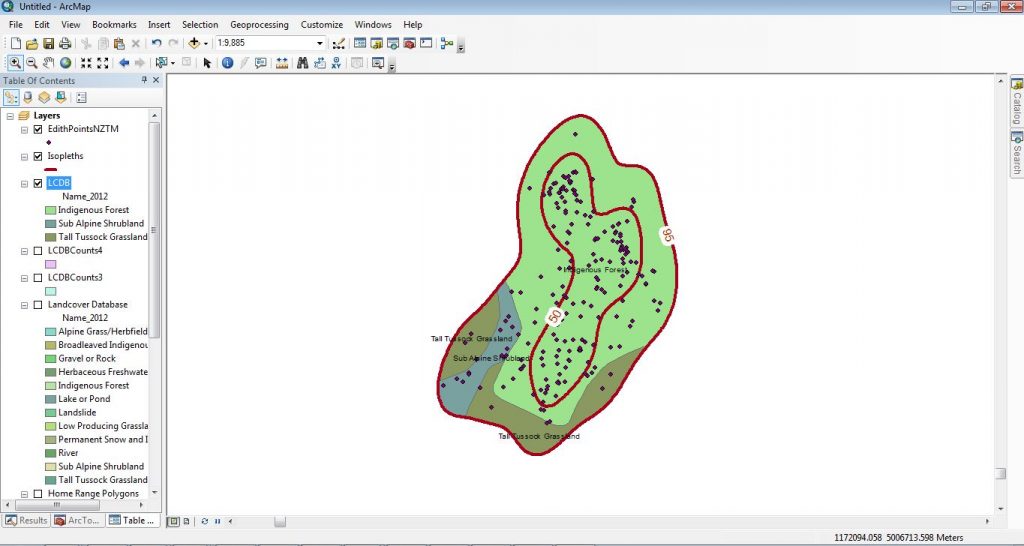This screenshot has width=1024, height=546.
Task: Open the Catalog side panel
Action: click(1017, 102)
